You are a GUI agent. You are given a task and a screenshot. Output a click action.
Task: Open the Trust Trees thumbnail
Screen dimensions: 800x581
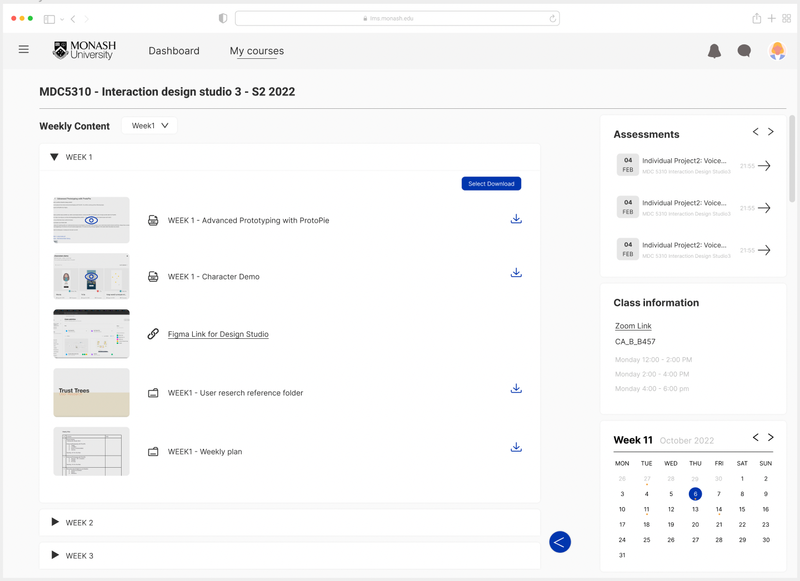tap(91, 392)
